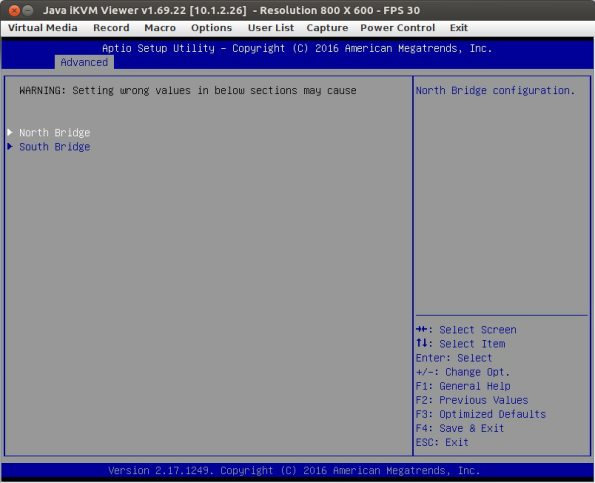Click the F4: Save & Exit hint
Image resolution: width=595 pixels, height=483 pixels.
coord(460,428)
